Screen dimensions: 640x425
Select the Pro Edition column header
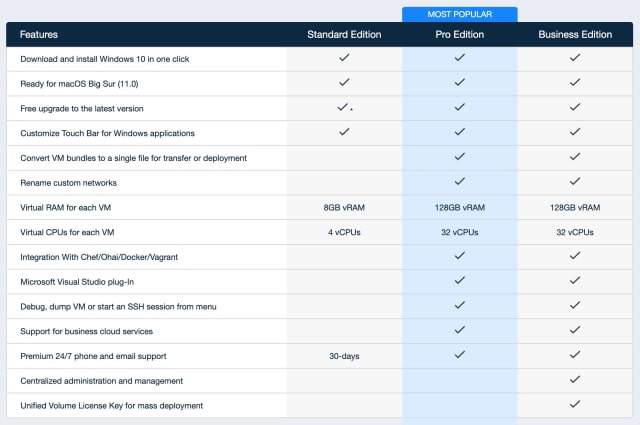pyautogui.click(x=460, y=34)
